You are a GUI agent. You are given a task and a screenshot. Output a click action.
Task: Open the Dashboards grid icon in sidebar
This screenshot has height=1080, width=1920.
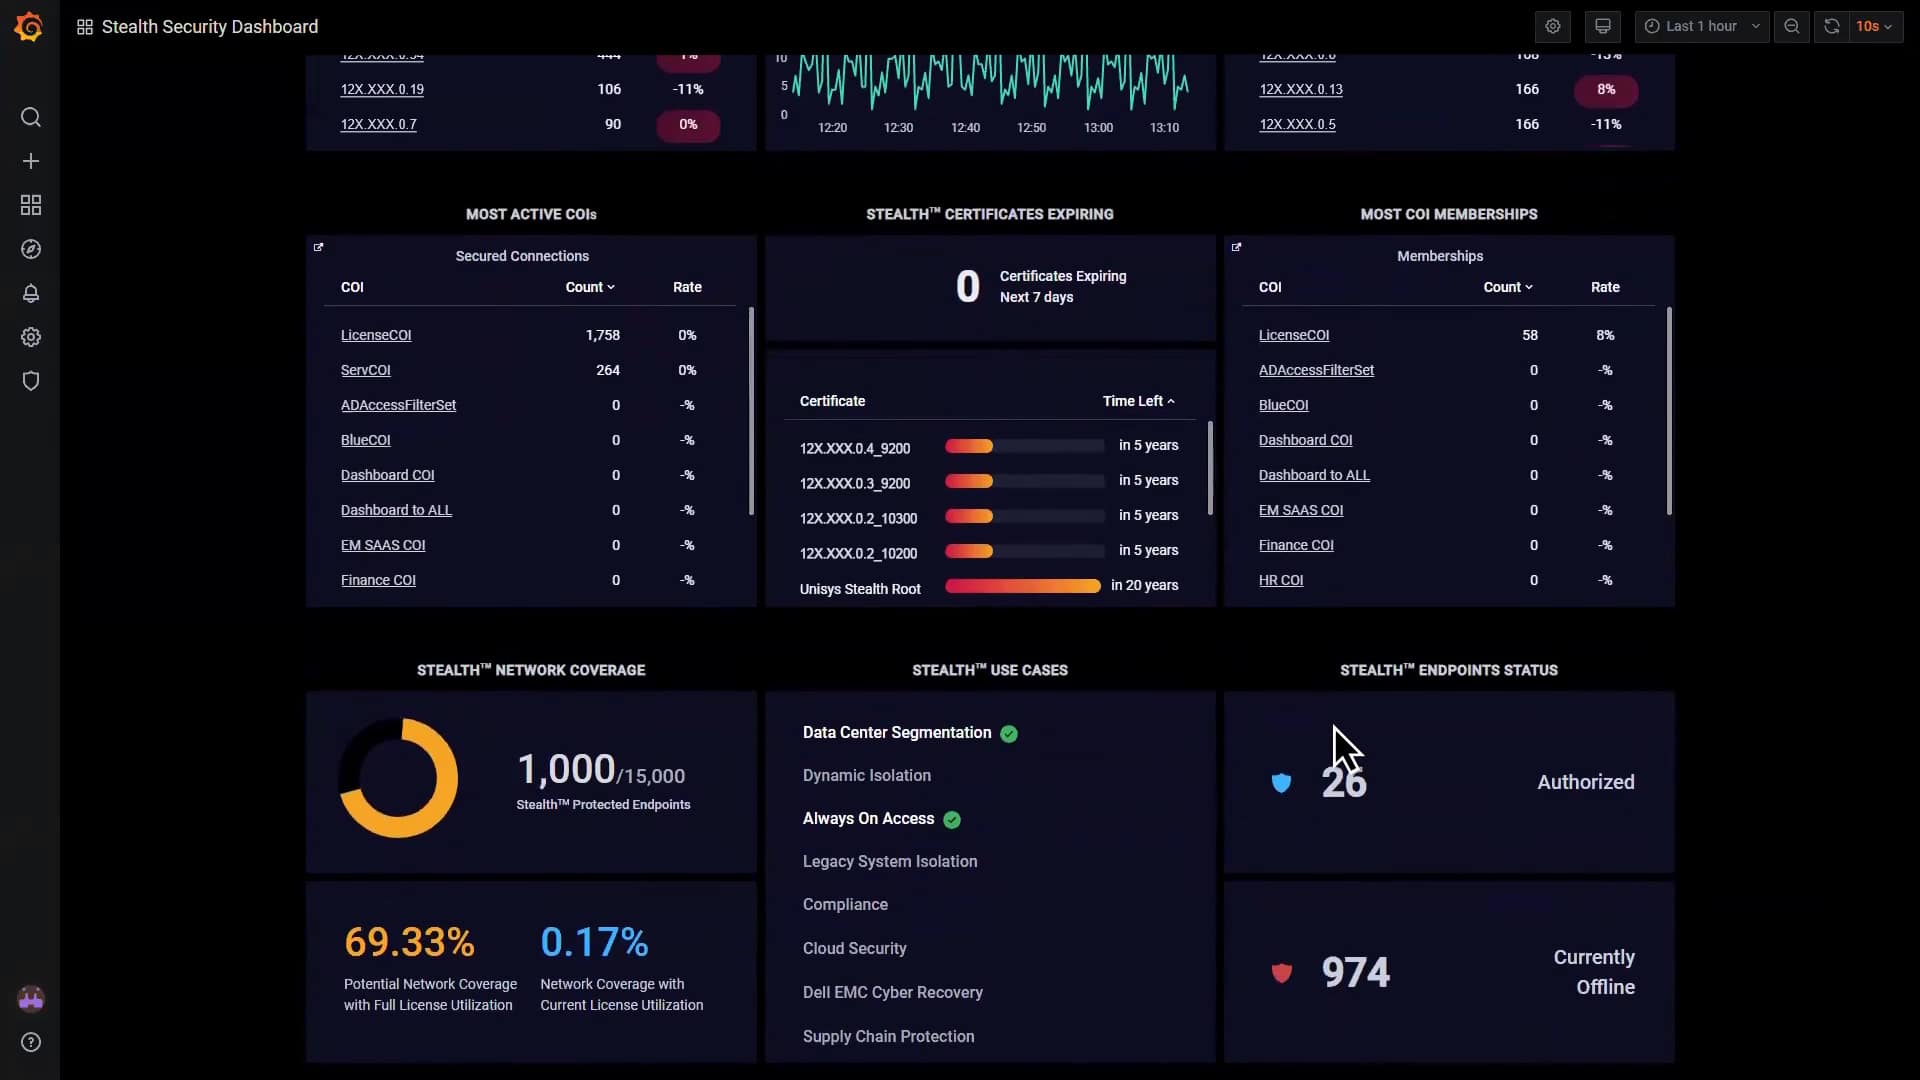[x=31, y=206]
